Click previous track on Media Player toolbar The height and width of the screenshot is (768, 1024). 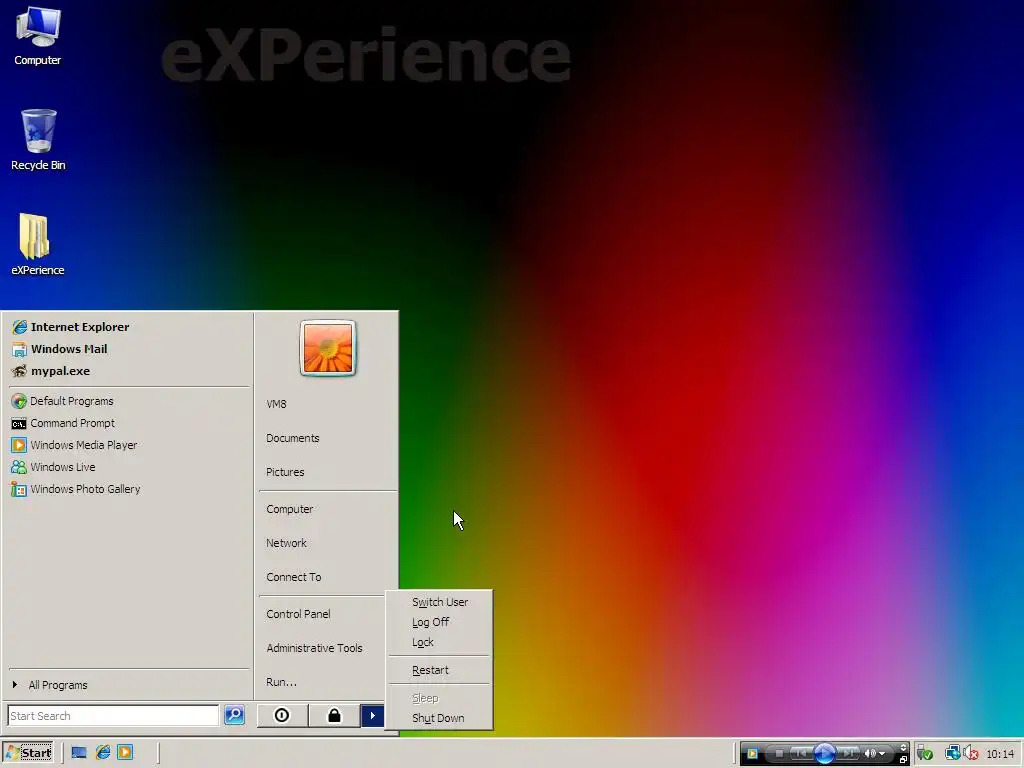(801, 754)
